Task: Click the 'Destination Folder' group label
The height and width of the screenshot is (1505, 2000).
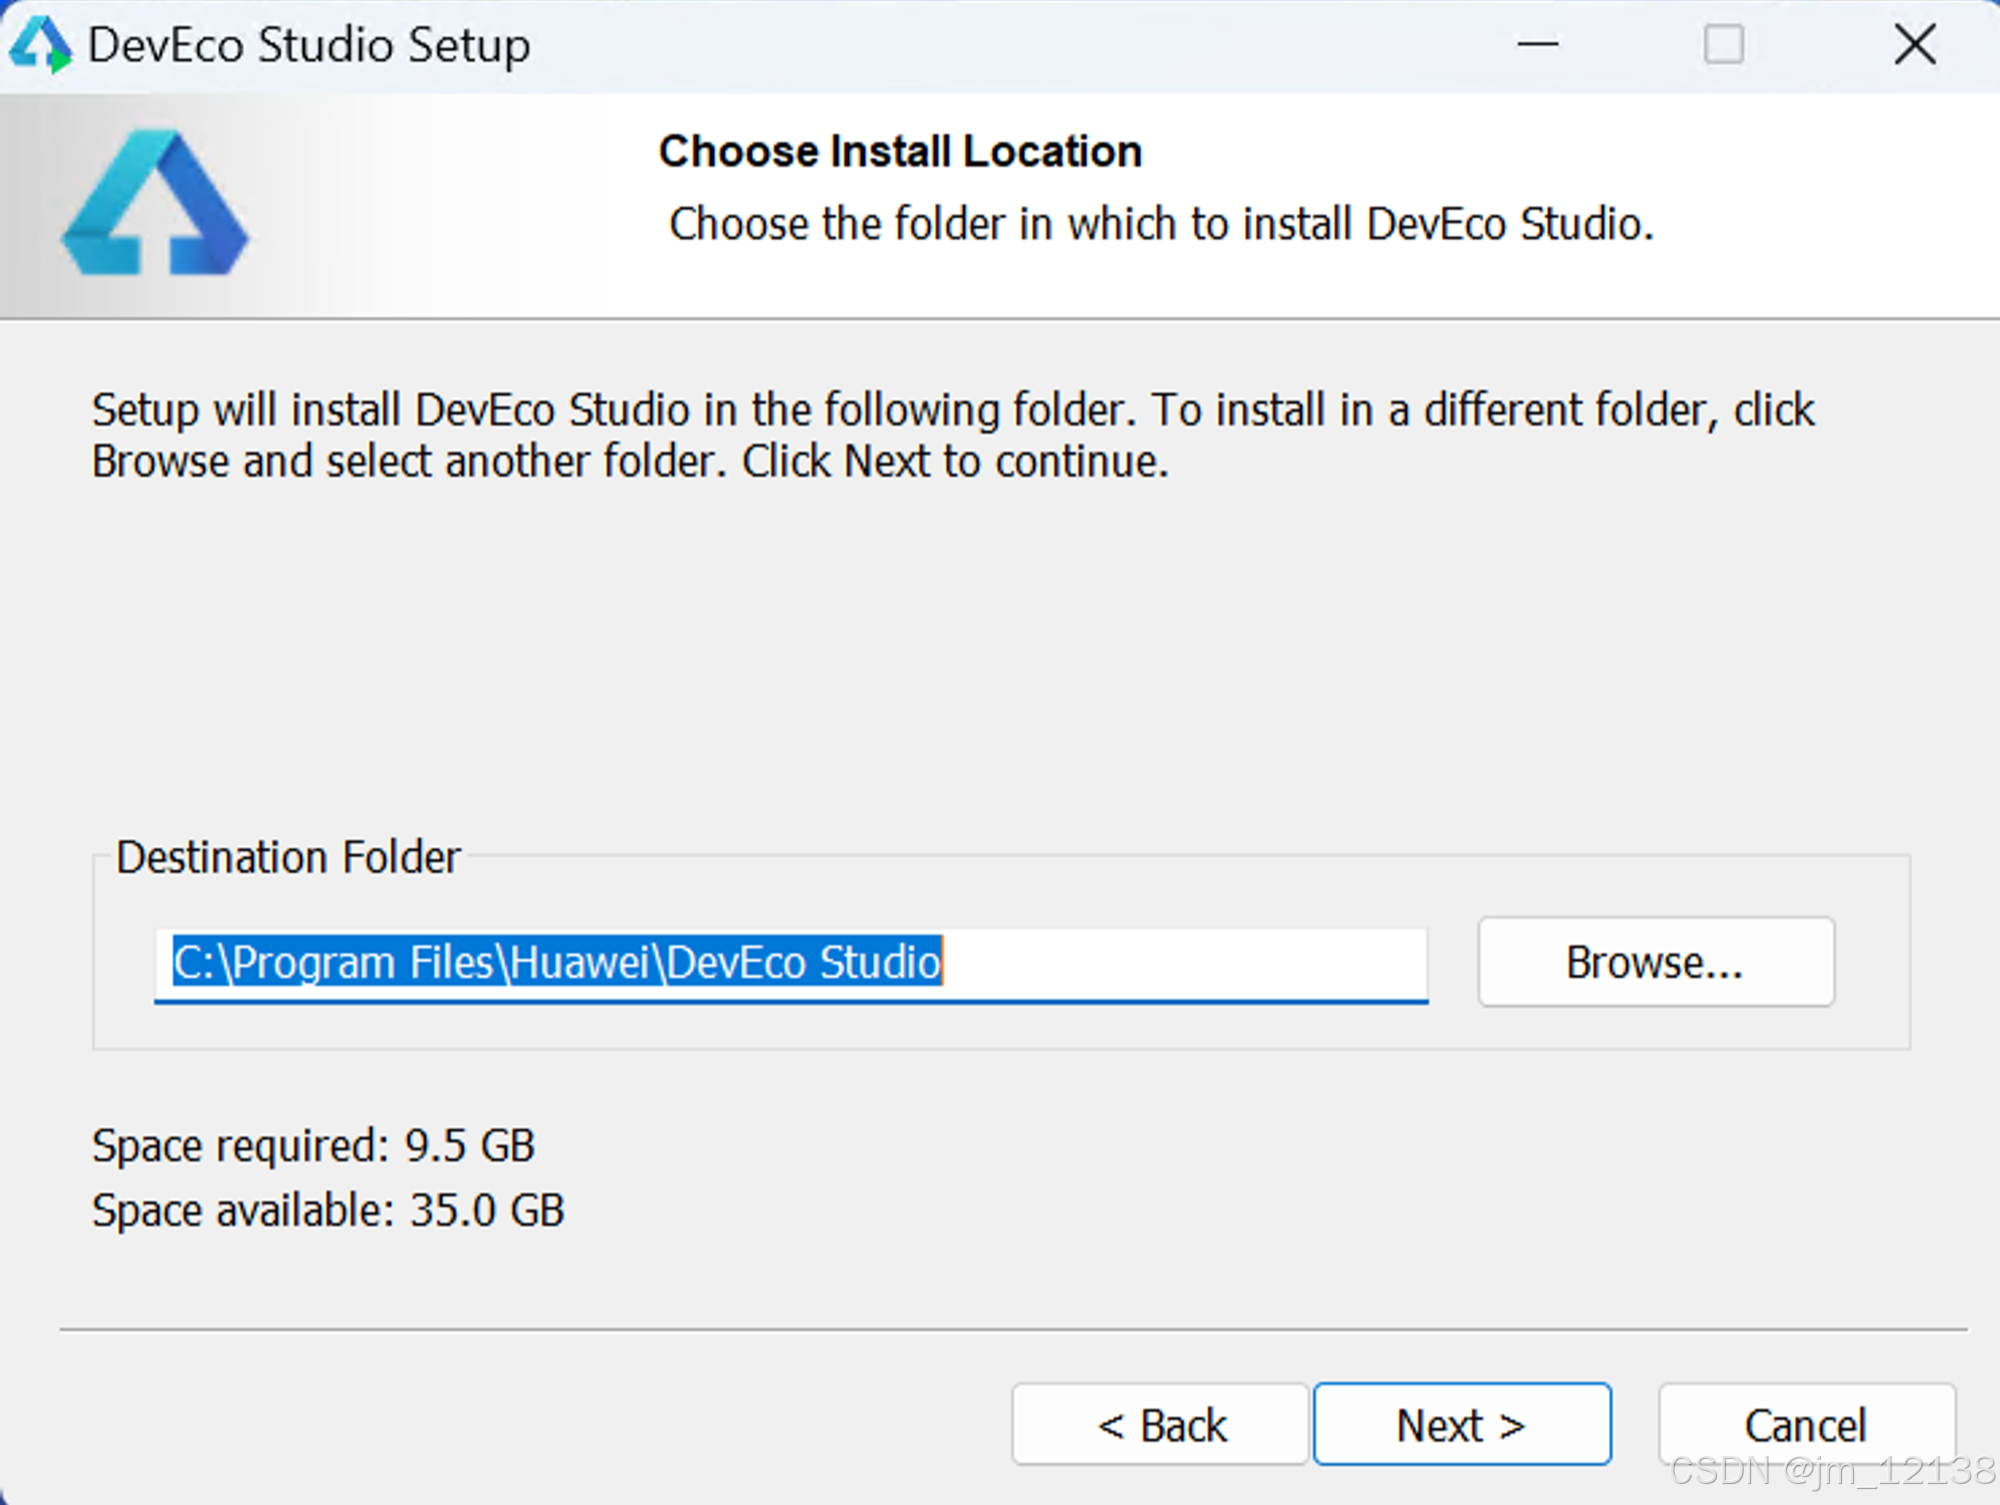Action: [x=288, y=857]
